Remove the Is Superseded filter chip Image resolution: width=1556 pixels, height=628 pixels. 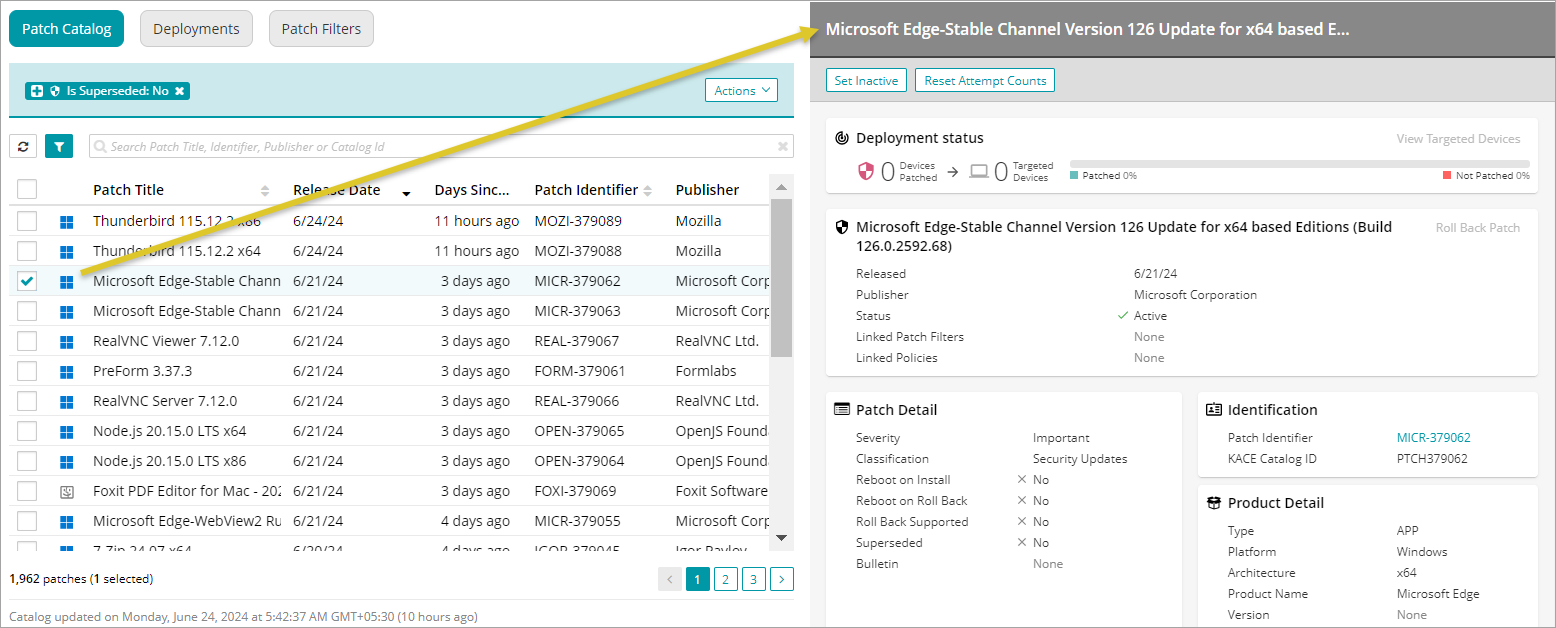point(180,91)
